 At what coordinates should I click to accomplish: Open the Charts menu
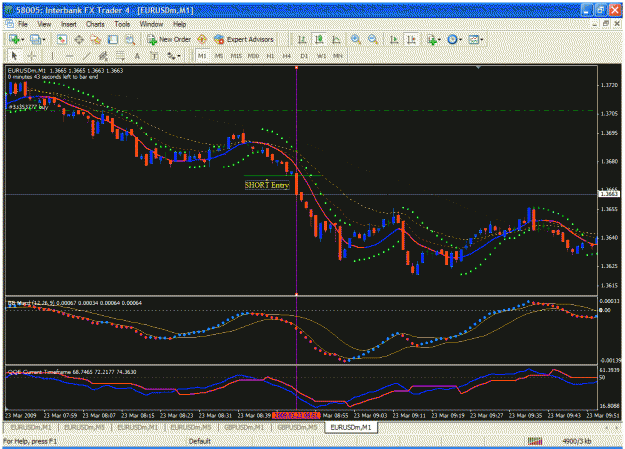tap(95, 24)
